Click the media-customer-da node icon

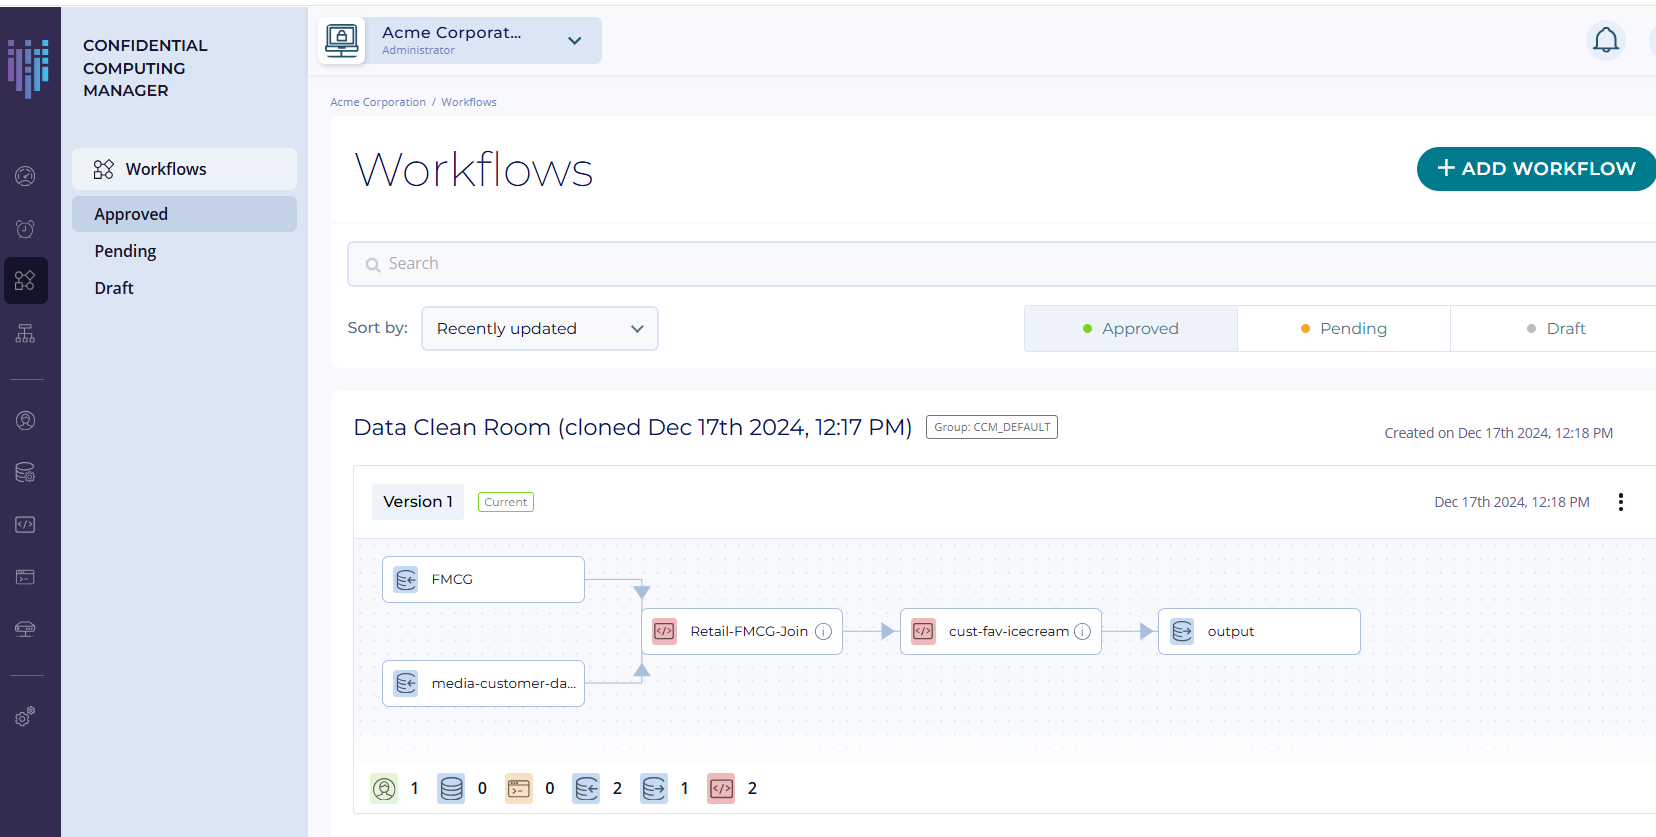(x=406, y=684)
